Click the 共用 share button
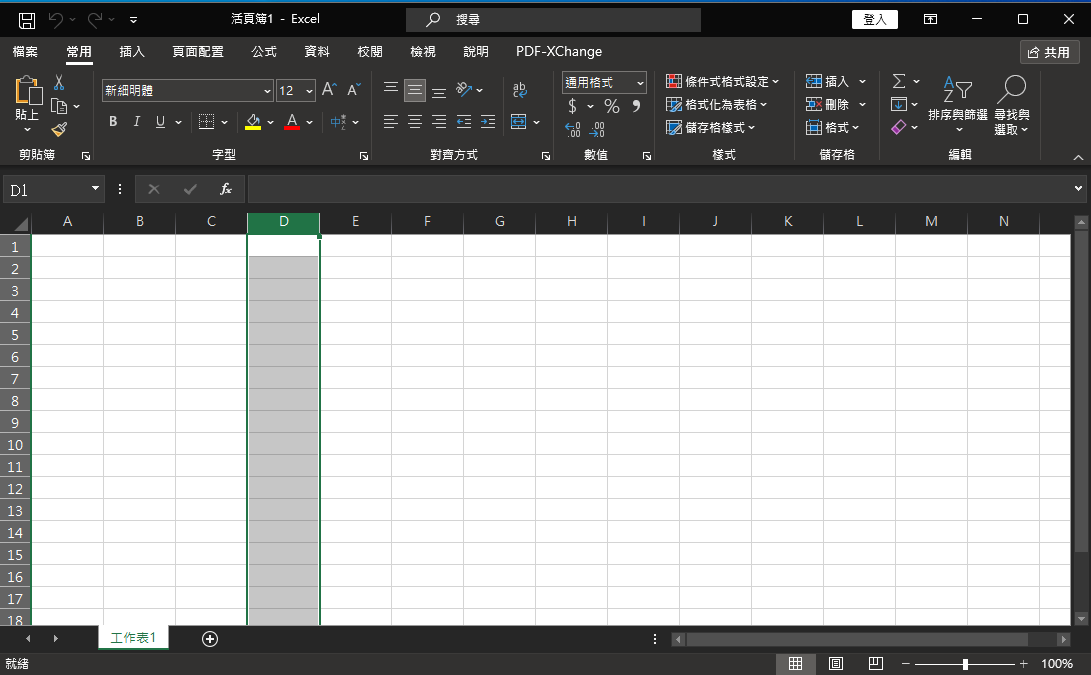1091x675 pixels. 1050,51
